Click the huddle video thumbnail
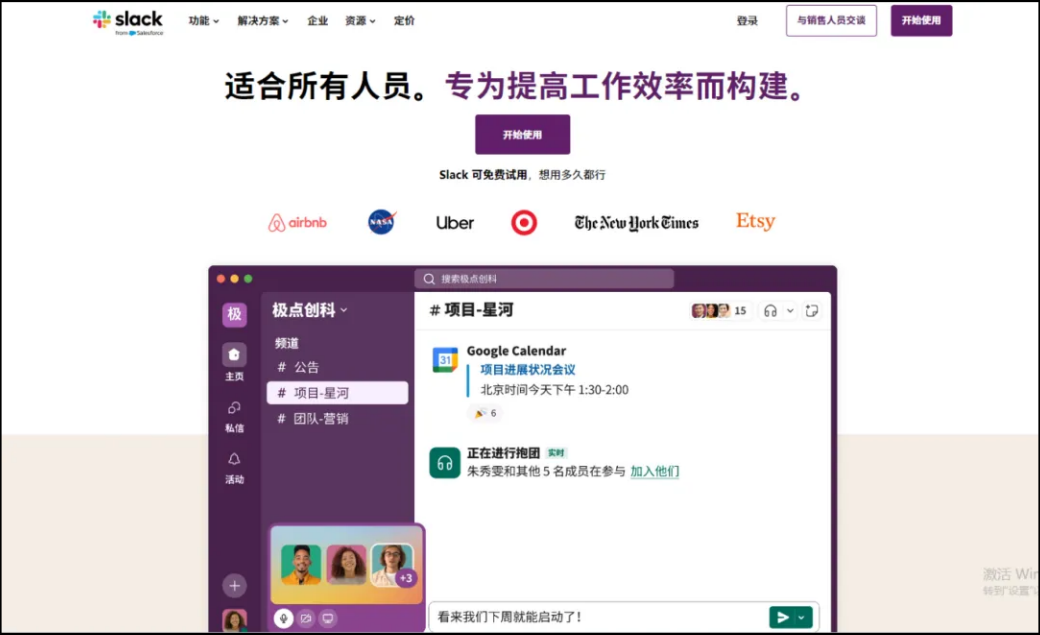Screen dimensions: 1040x635 click(346, 564)
